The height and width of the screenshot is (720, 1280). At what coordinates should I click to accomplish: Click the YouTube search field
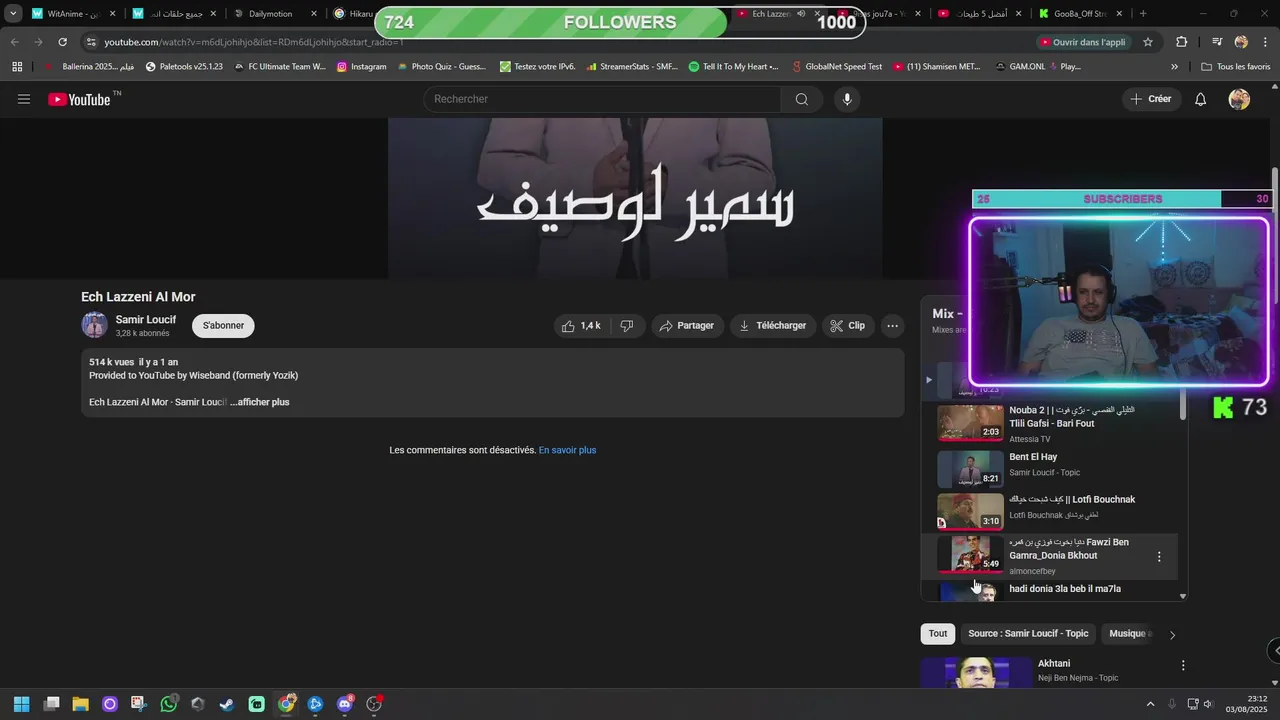tap(602, 99)
